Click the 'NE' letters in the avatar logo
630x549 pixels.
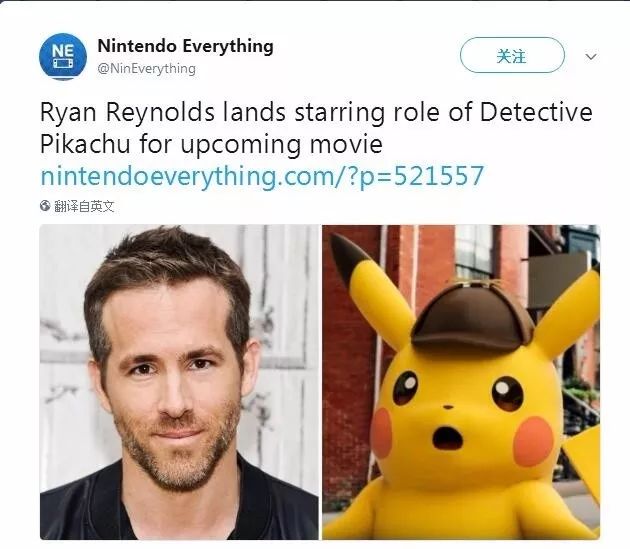tap(63, 51)
